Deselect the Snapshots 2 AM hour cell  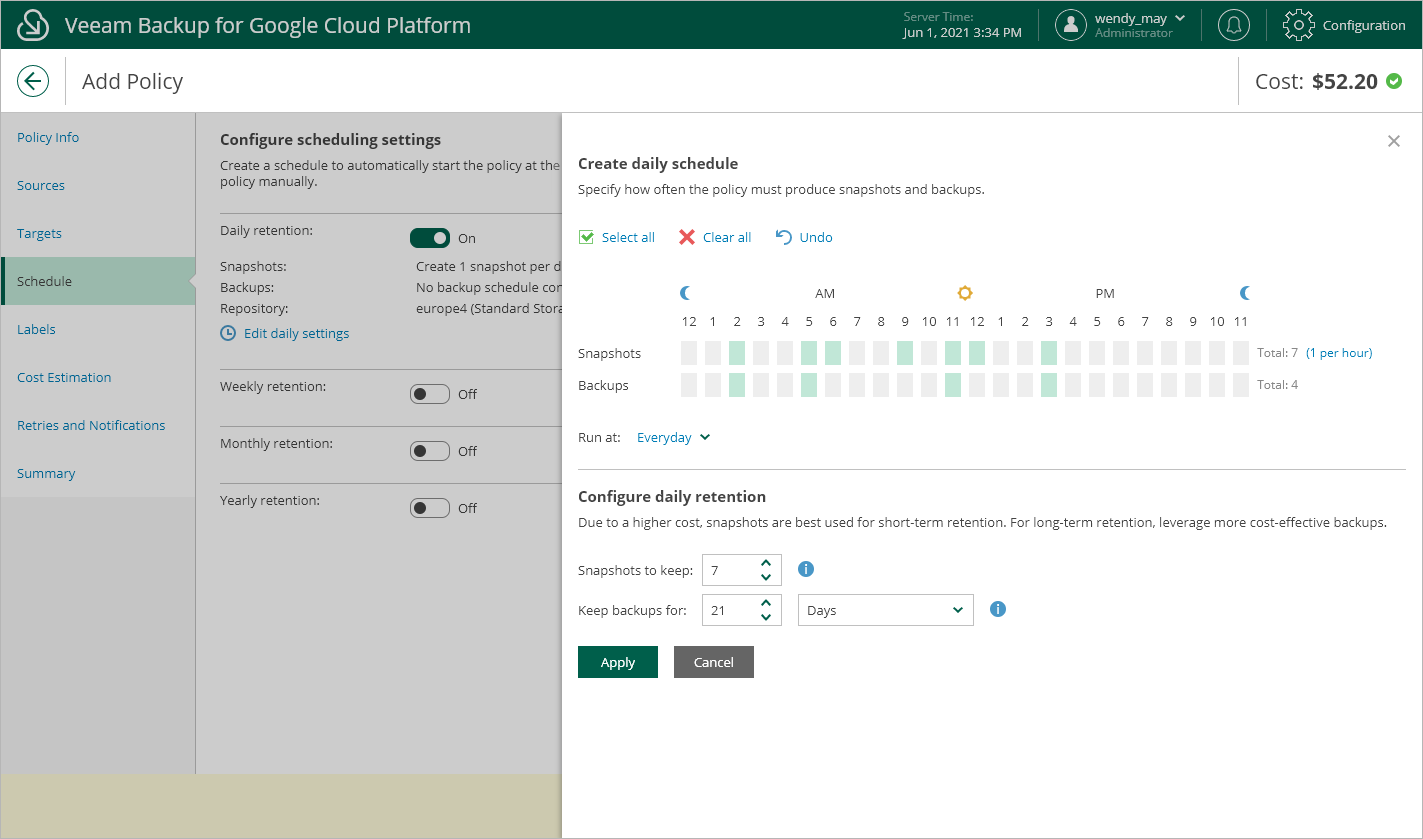[737, 353]
